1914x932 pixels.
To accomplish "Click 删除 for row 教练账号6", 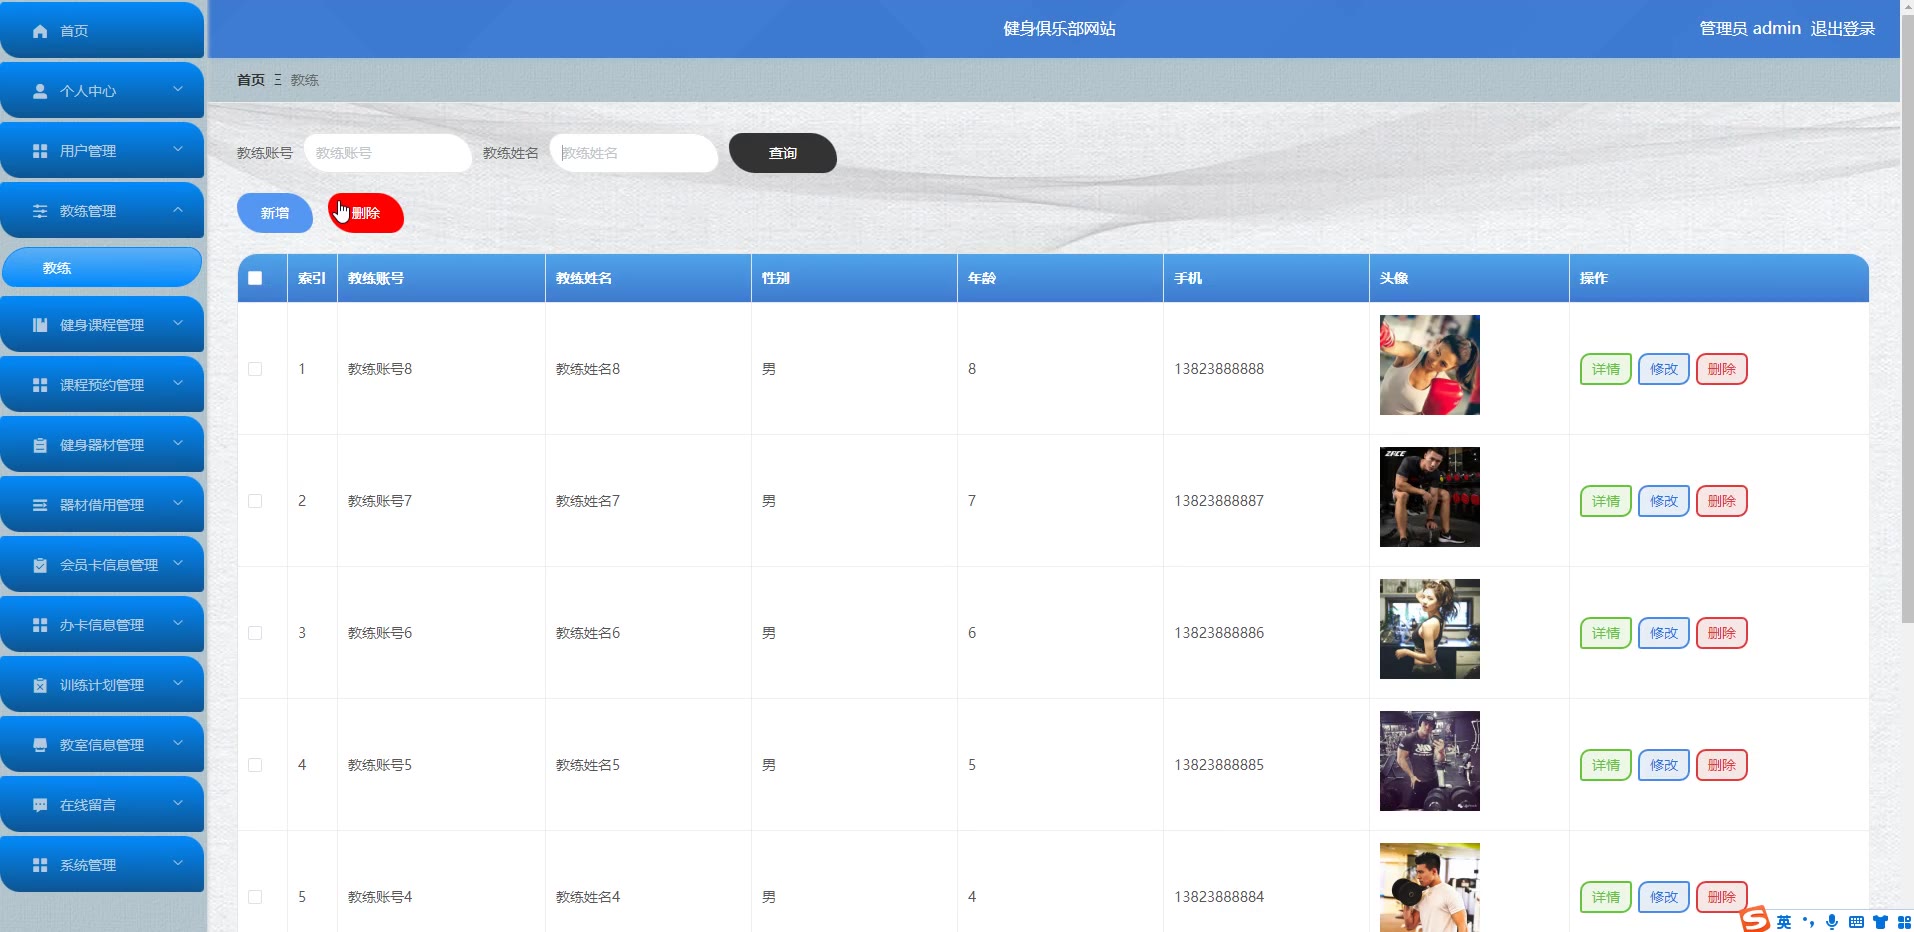I will 1722,633.
